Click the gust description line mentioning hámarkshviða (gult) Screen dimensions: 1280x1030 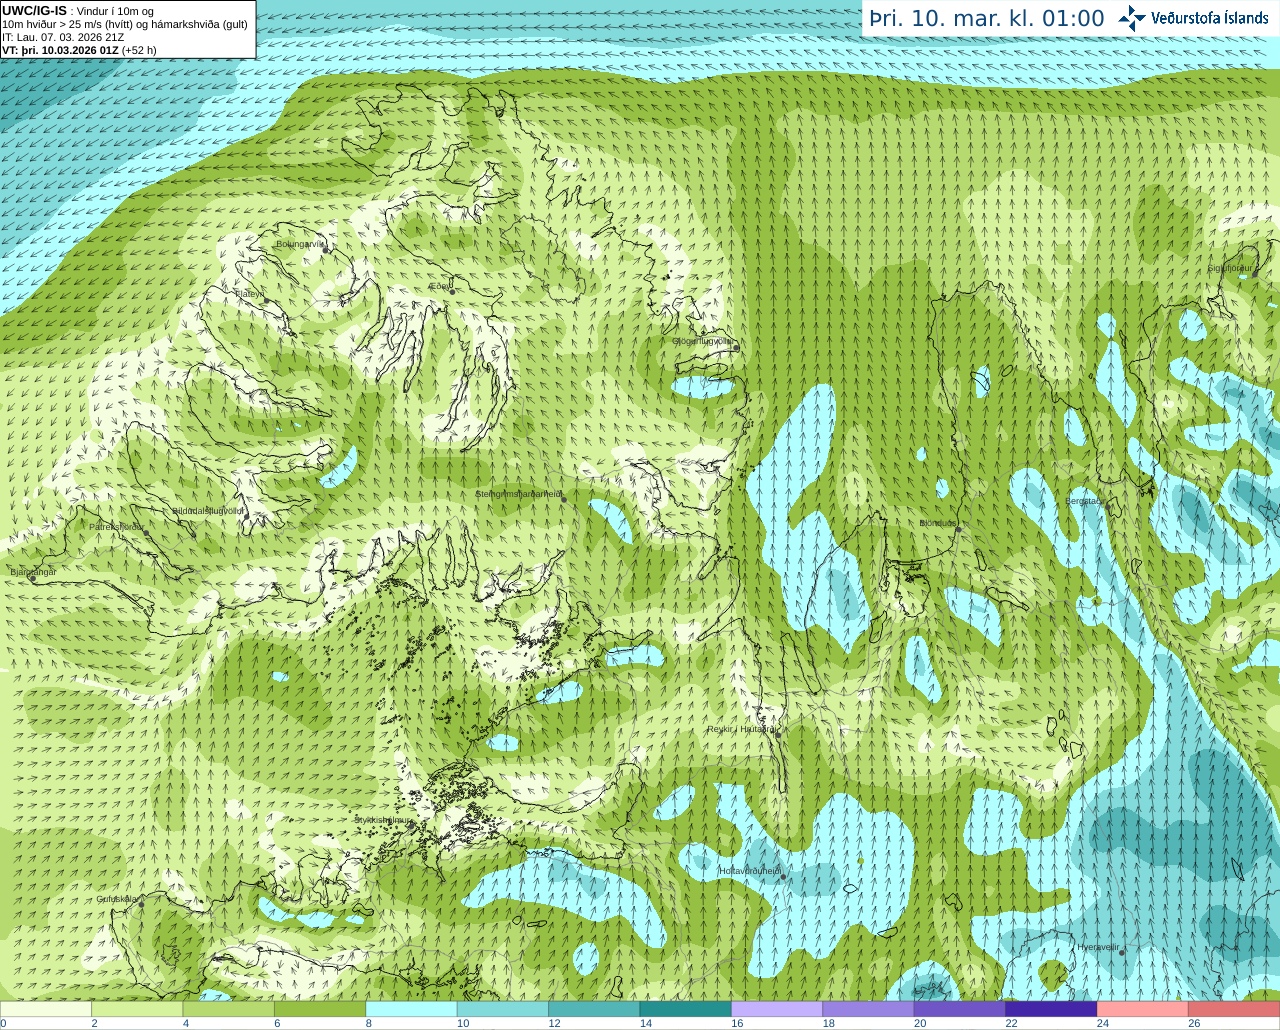[125, 24]
